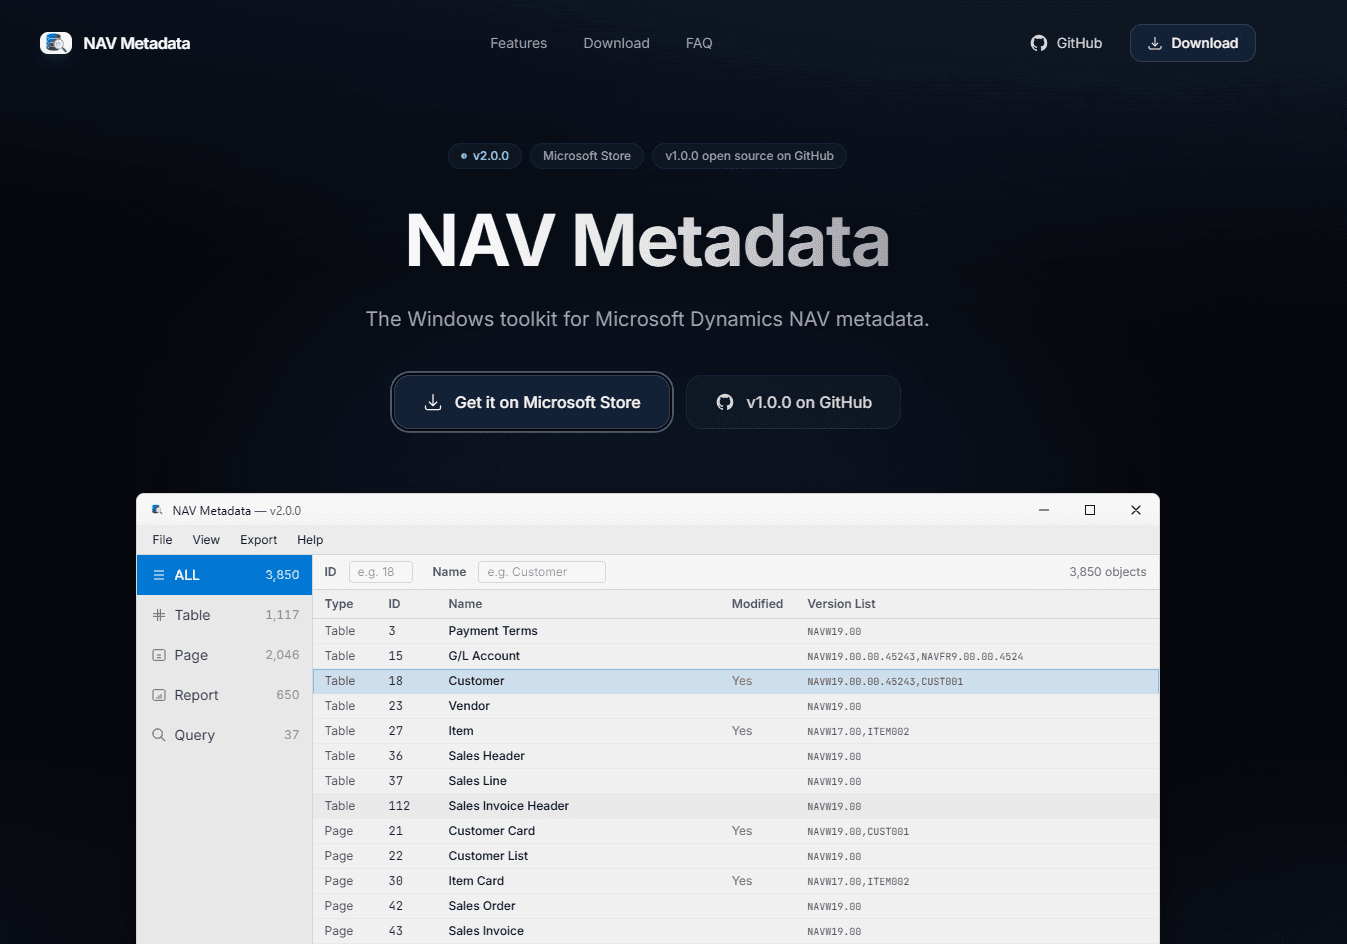
Task: Select the Sales Header row
Action: (x=736, y=756)
